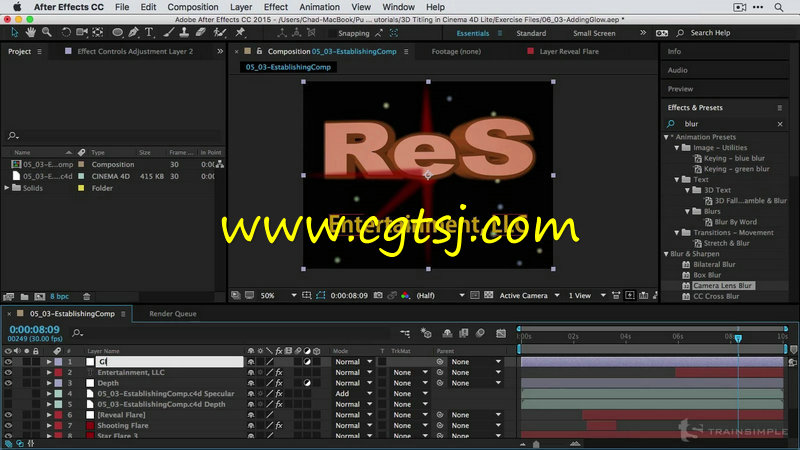The image size is (800, 450).
Task: Switch to the Standard workspace
Action: point(531,33)
